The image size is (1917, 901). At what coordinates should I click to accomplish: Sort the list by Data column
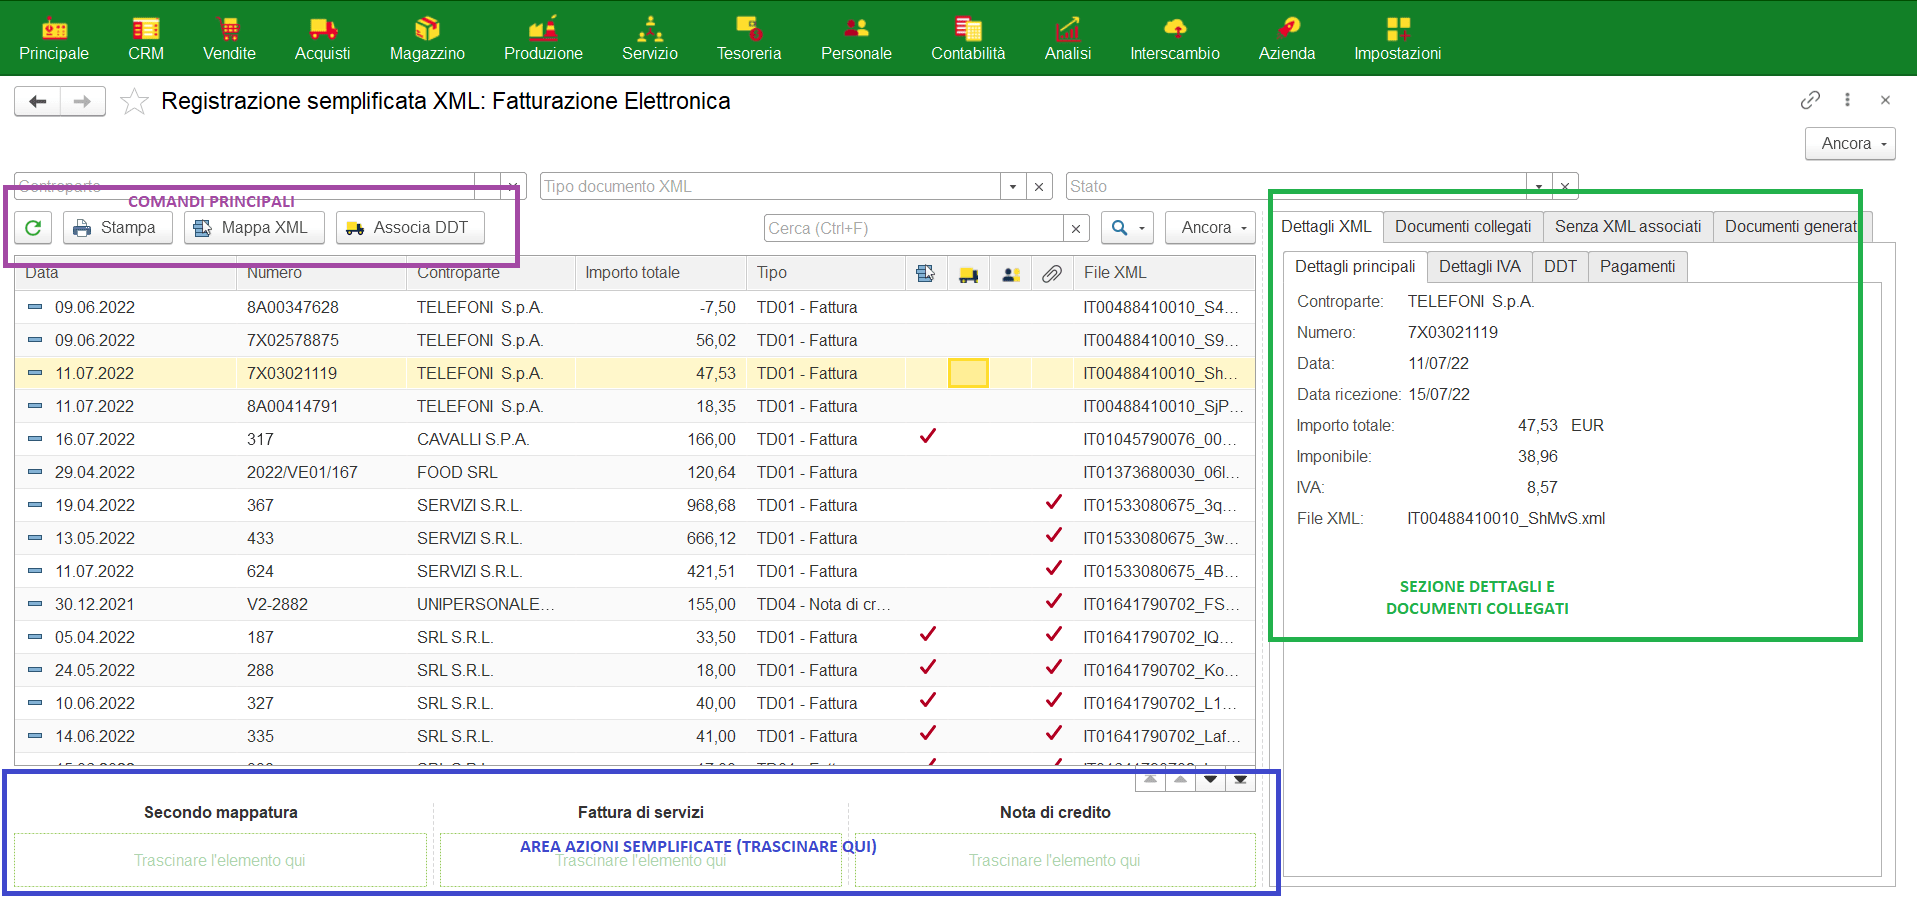(125, 273)
